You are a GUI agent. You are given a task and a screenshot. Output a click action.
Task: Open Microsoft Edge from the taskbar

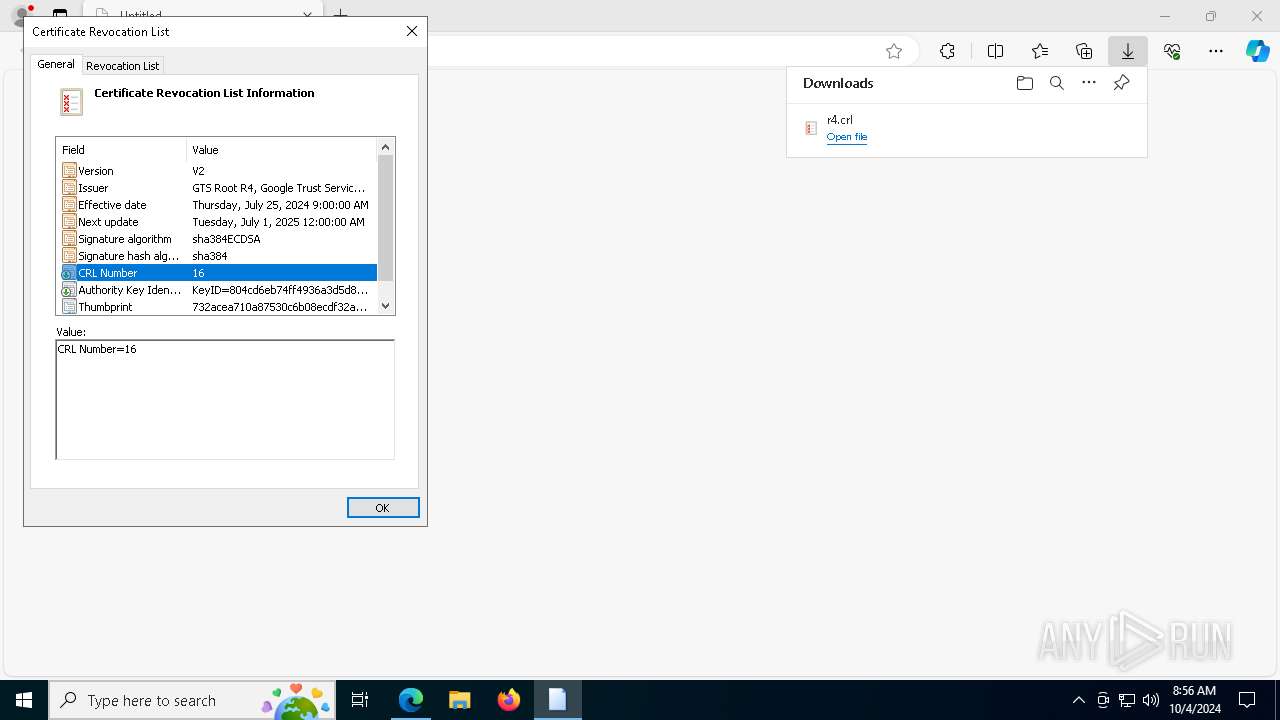click(410, 700)
